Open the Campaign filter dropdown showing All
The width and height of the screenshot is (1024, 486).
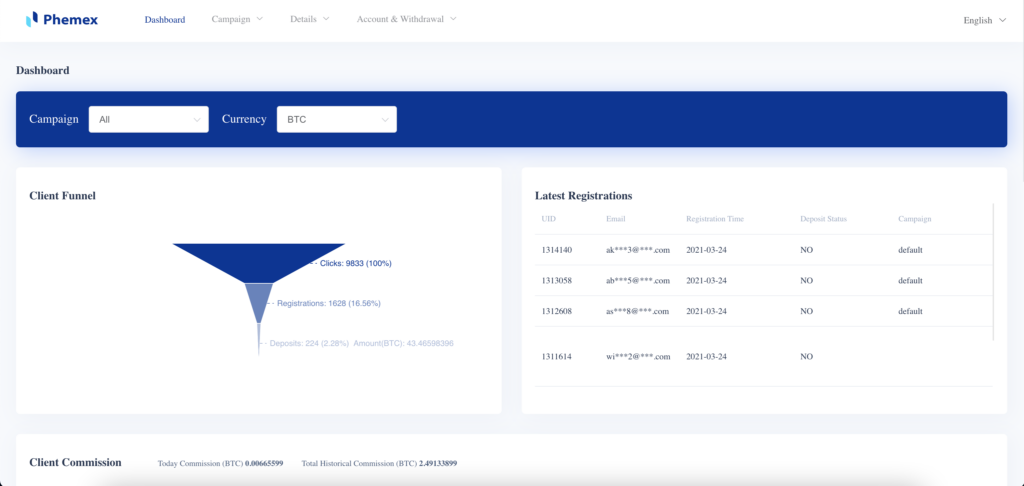[x=148, y=119]
